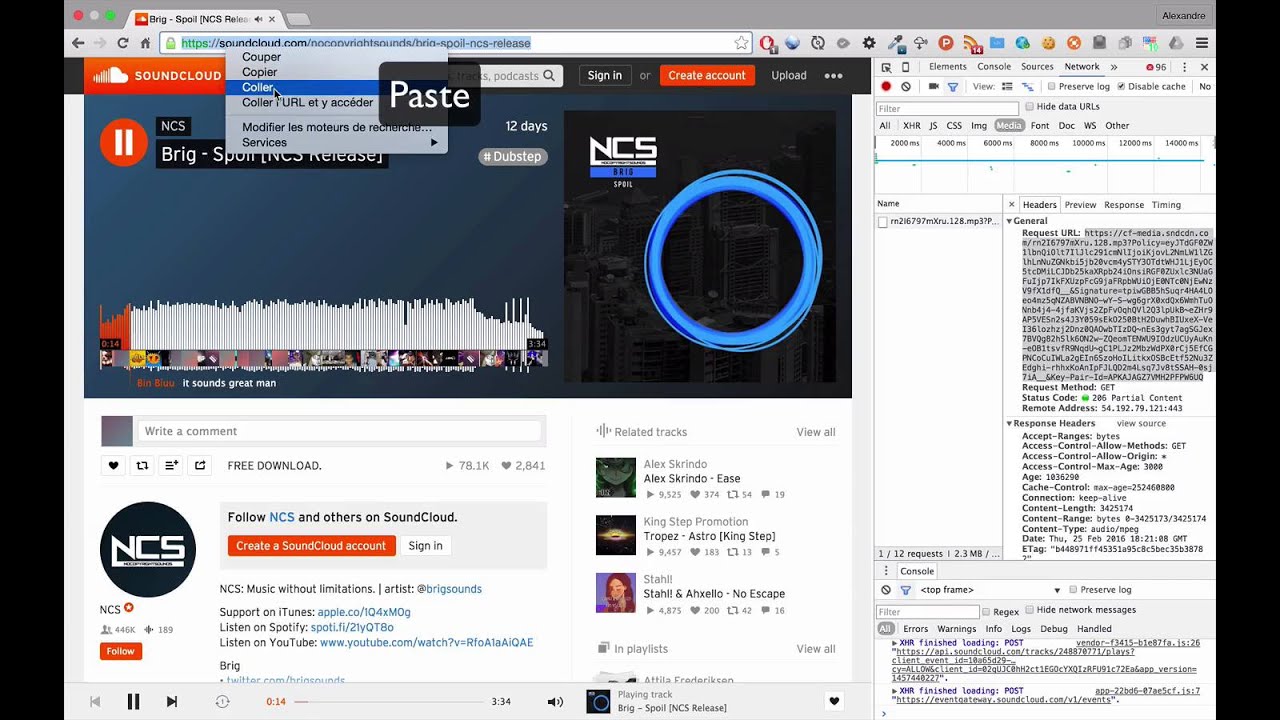
Task: Clear the console with the block icon
Action: click(x=886, y=590)
